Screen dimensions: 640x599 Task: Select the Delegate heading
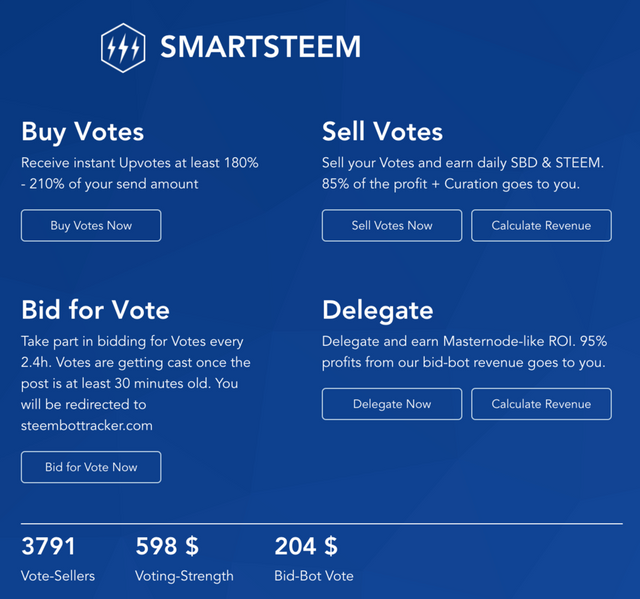point(377,309)
